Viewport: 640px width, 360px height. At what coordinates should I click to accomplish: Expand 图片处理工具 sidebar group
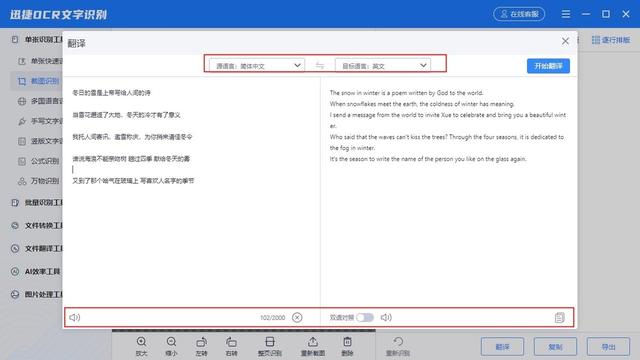37,294
